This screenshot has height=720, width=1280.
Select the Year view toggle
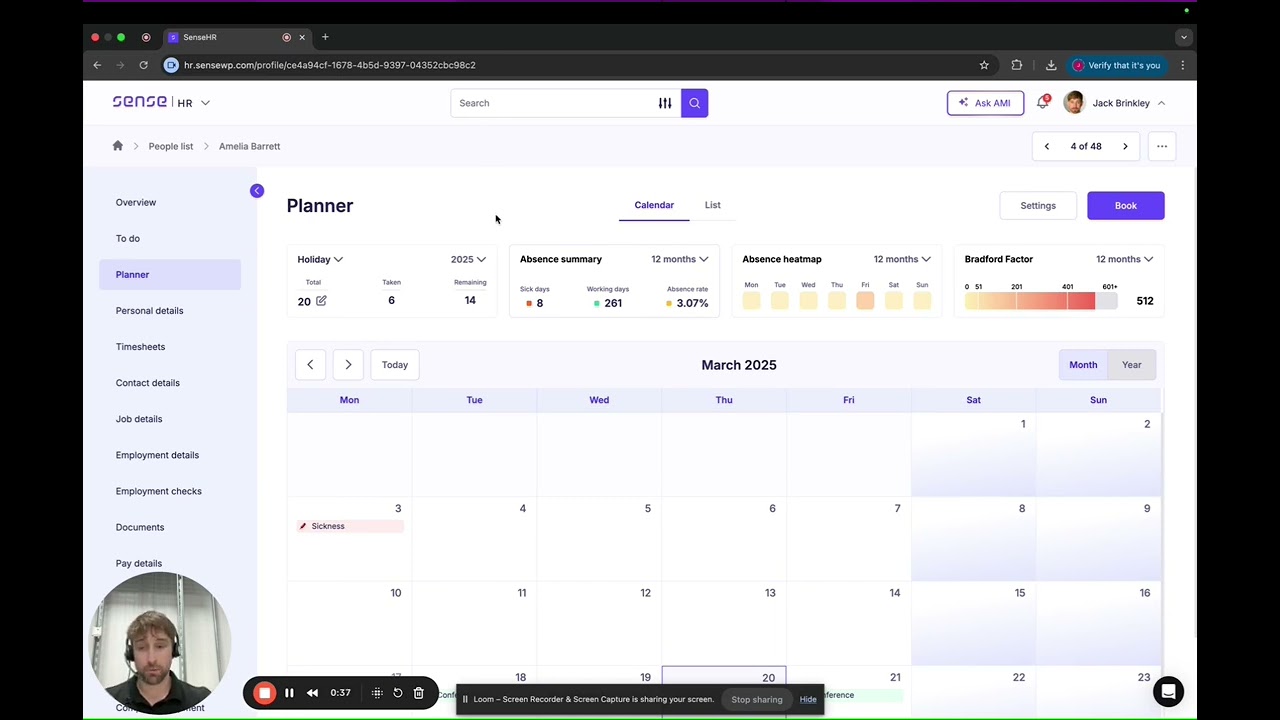pyautogui.click(x=1132, y=365)
